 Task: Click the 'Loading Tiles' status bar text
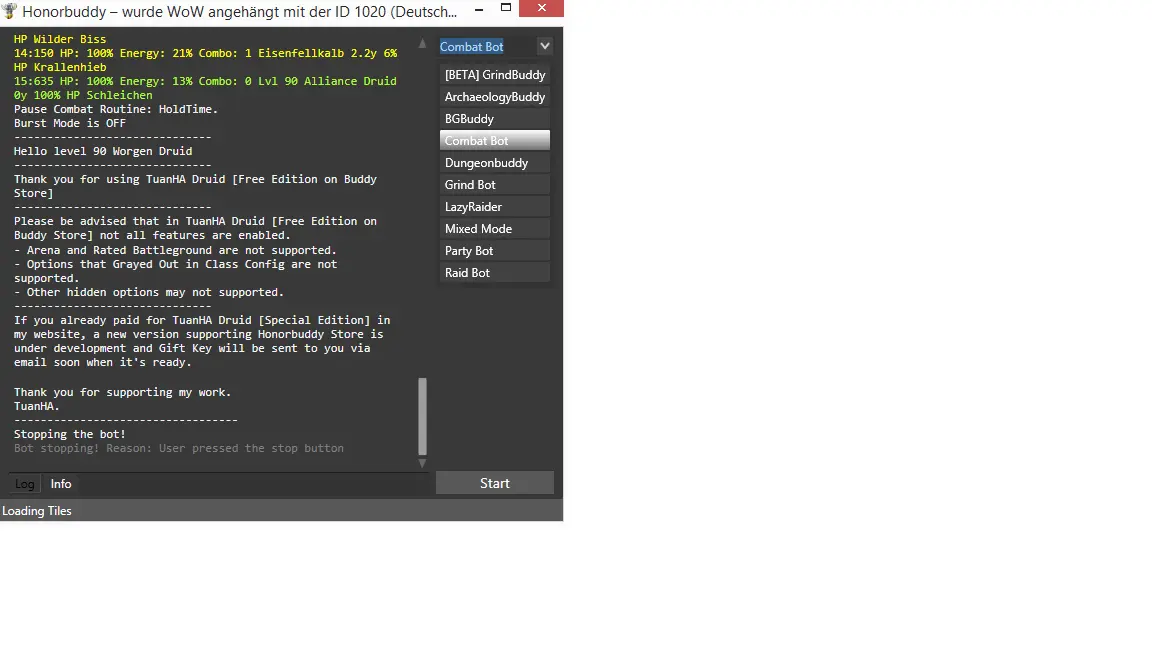point(37,511)
